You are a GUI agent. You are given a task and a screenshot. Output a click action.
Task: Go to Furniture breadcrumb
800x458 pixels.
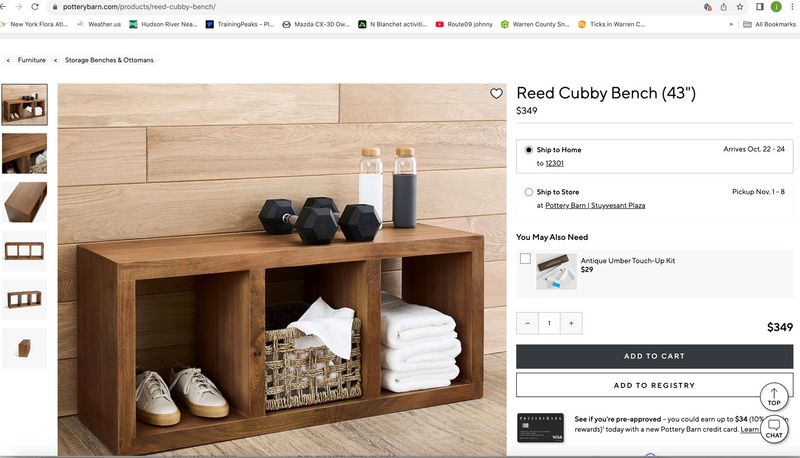click(32, 60)
